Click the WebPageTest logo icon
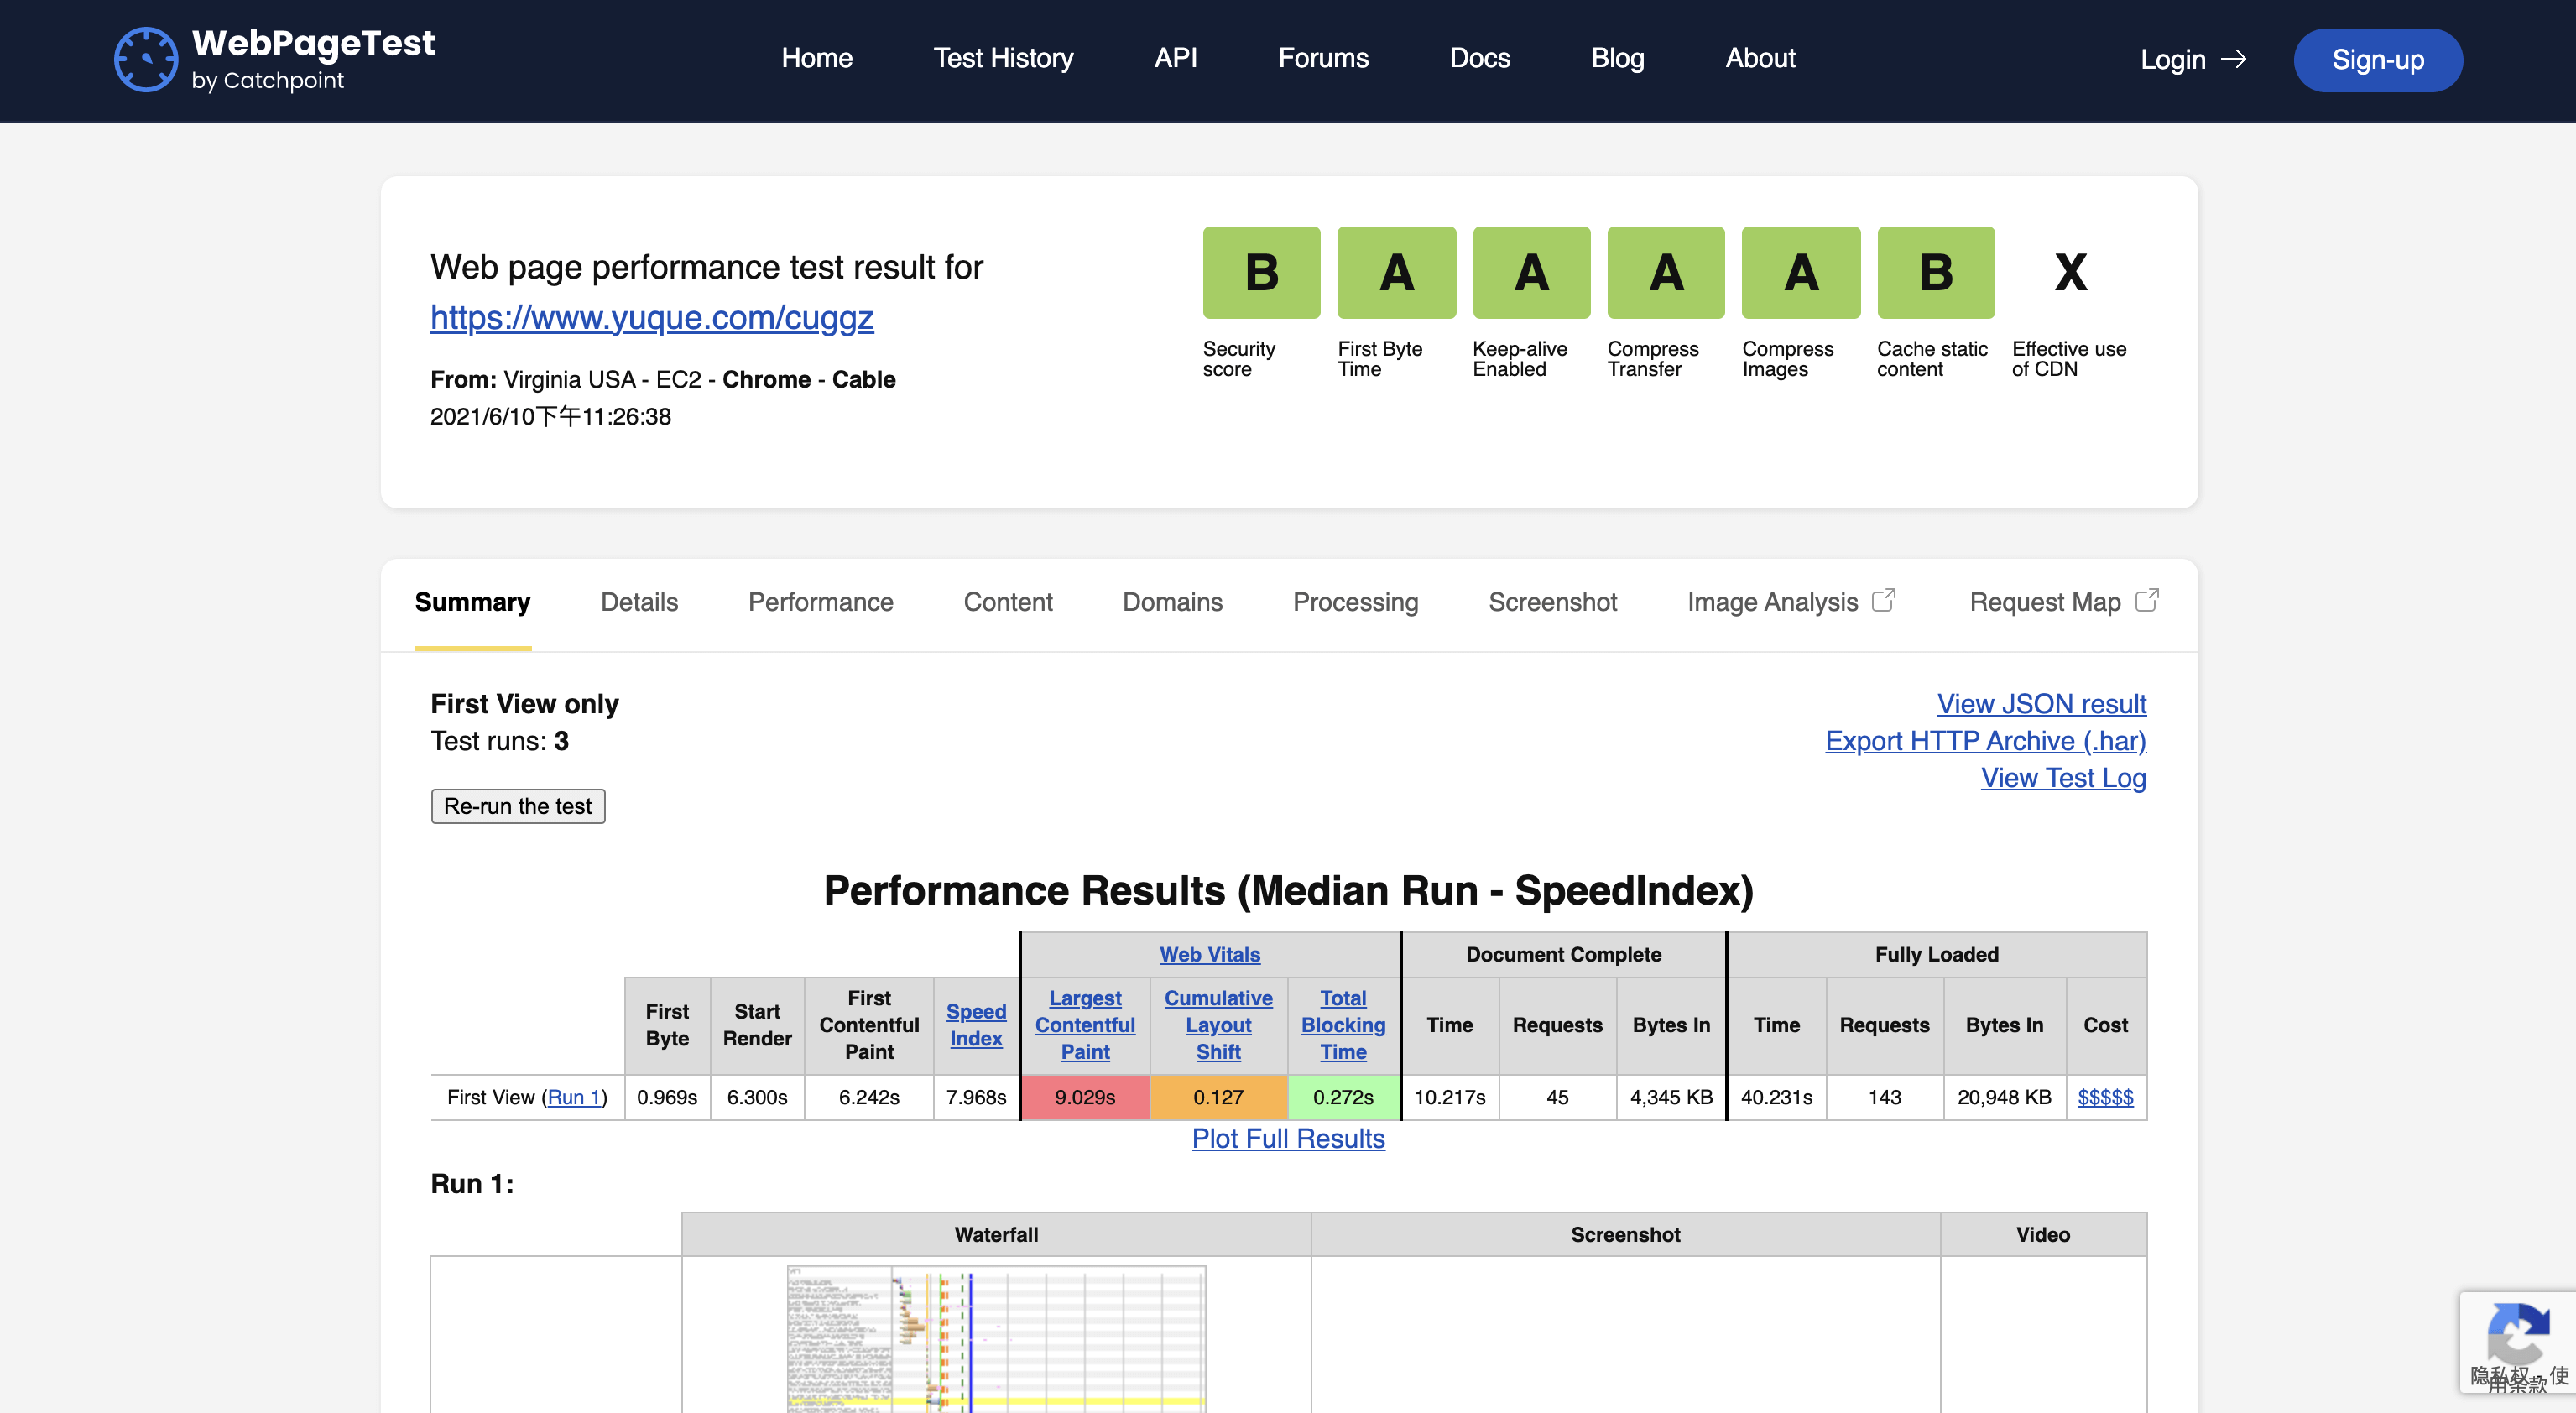The height and width of the screenshot is (1413, 2576). click(x=146, y=60)
